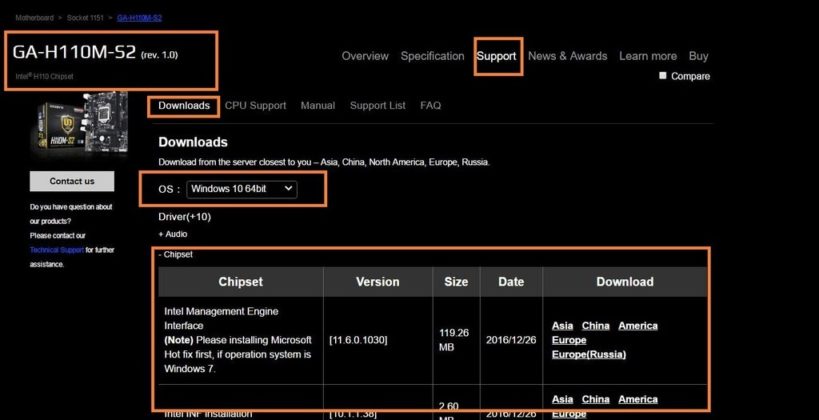Go to the Specification tab
Viewport: 819px width, 420px height.
(432, 56)
